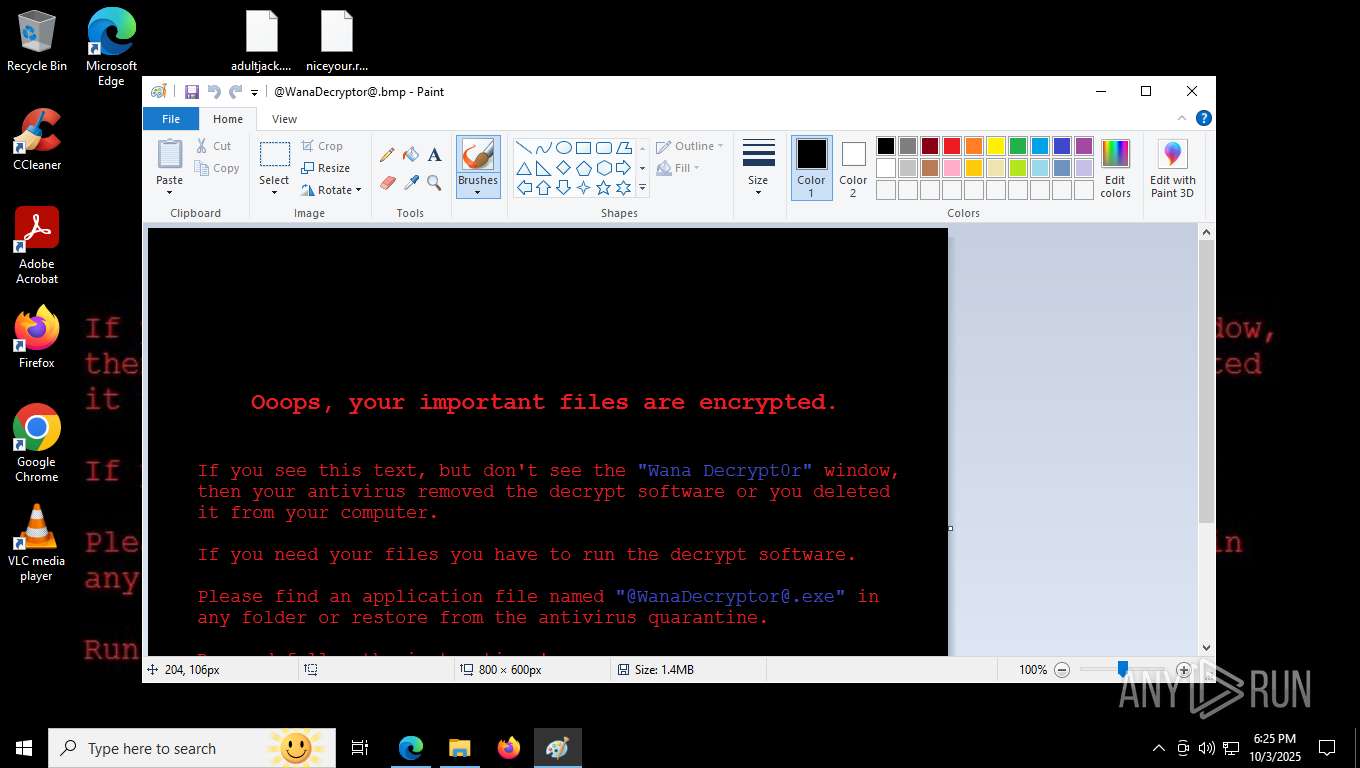Collapse the ribbon with the chevron
Image resolution: width=1360 pixels, height=768 pixels.
click(1182, 118)
